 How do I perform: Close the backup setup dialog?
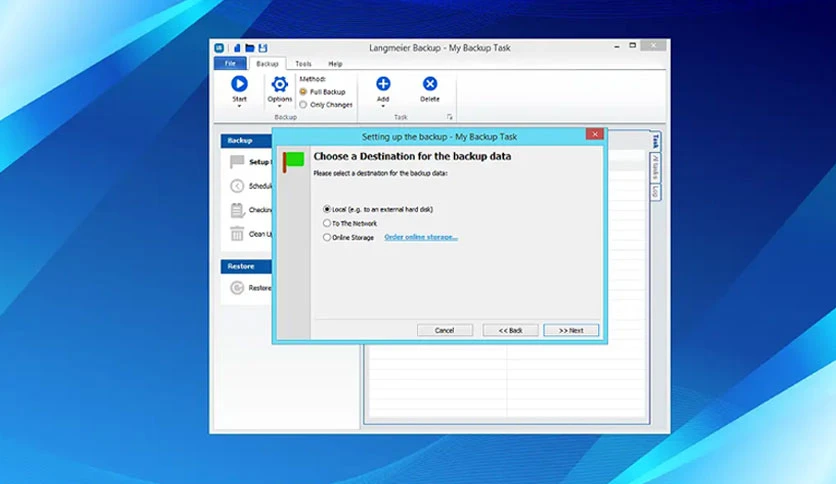tap(594, 134)
